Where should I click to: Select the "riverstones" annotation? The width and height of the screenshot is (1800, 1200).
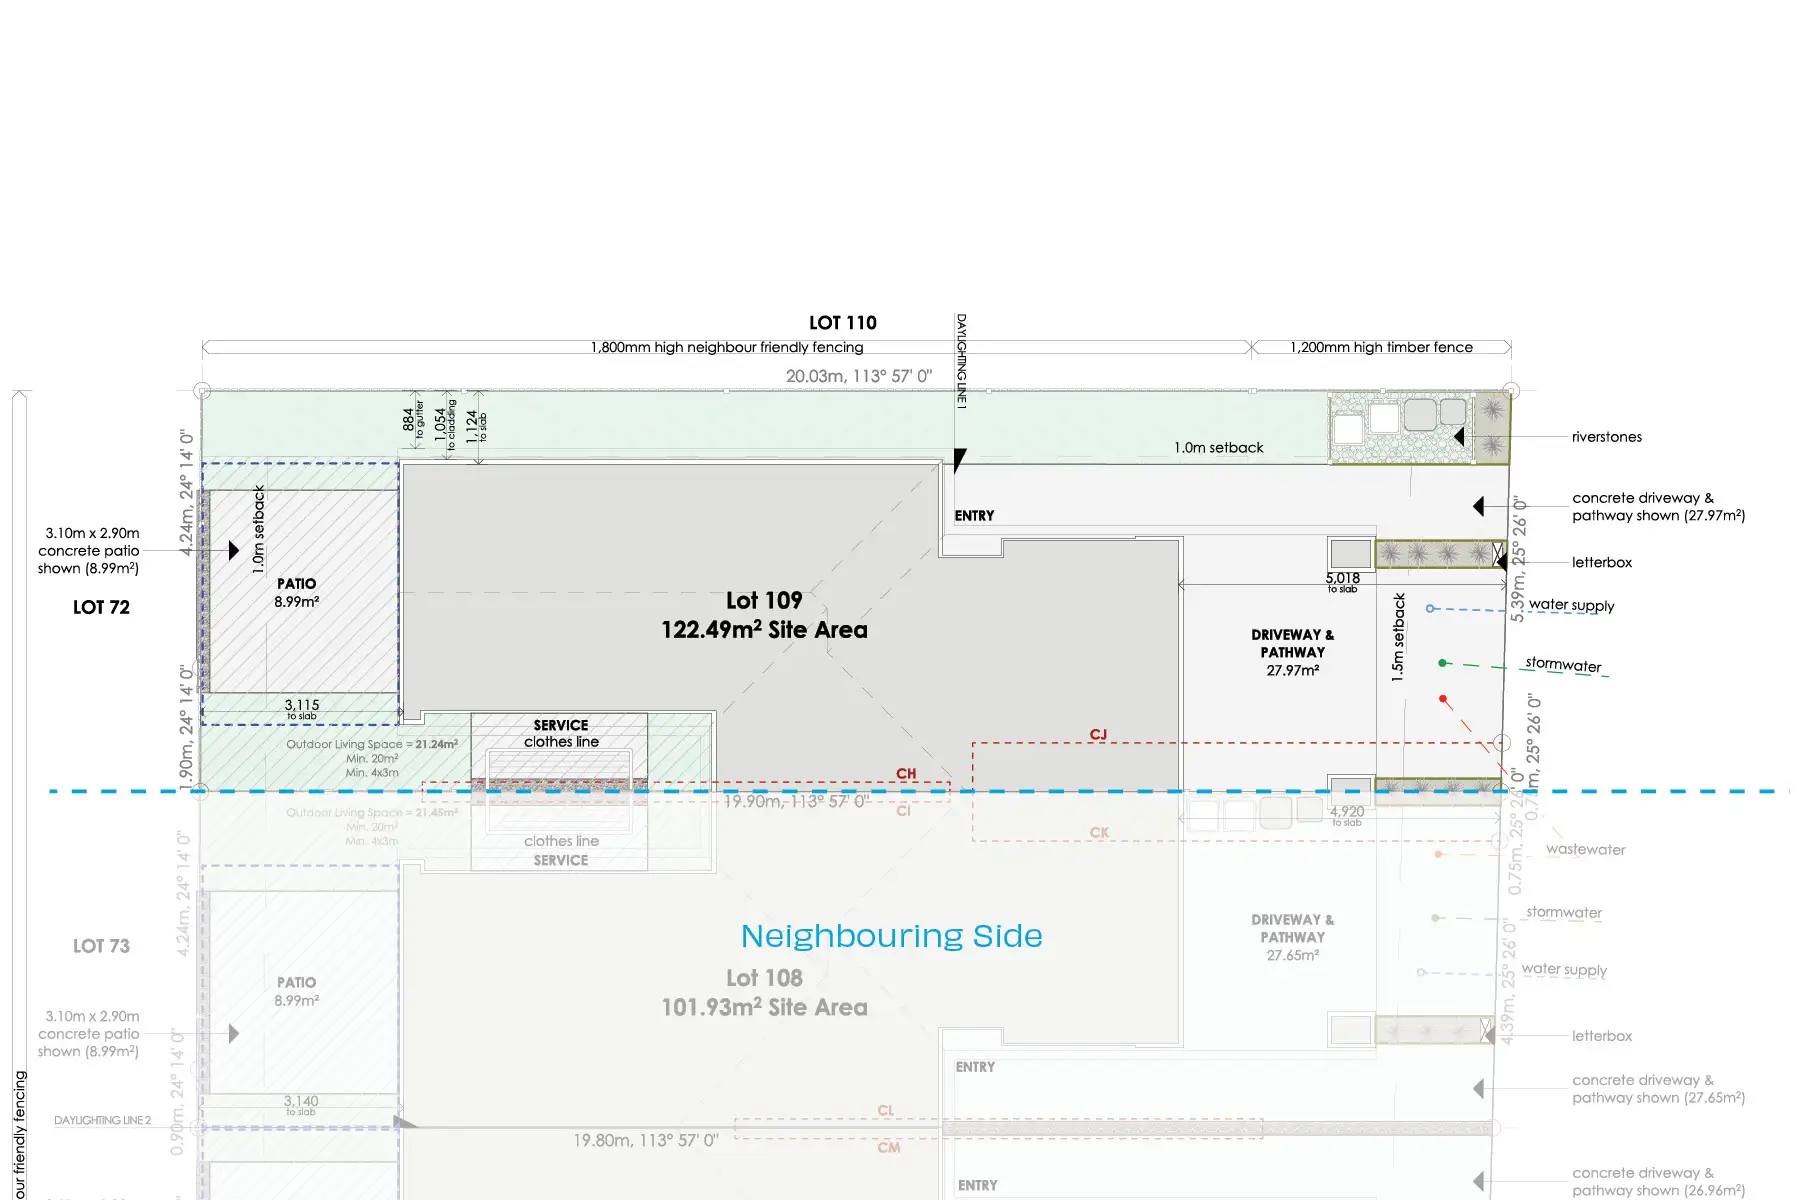point(1606,437)
